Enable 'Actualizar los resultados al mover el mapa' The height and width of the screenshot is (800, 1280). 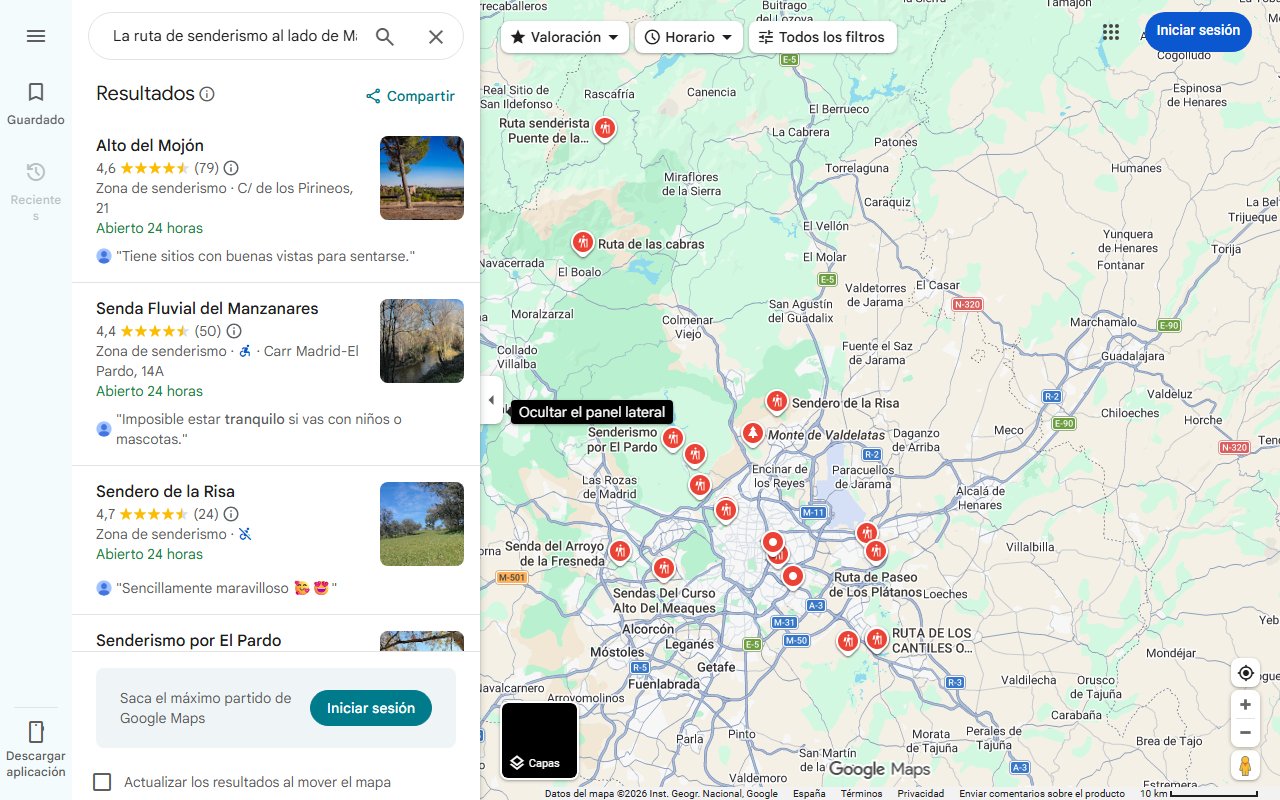[x=102, y=782]
